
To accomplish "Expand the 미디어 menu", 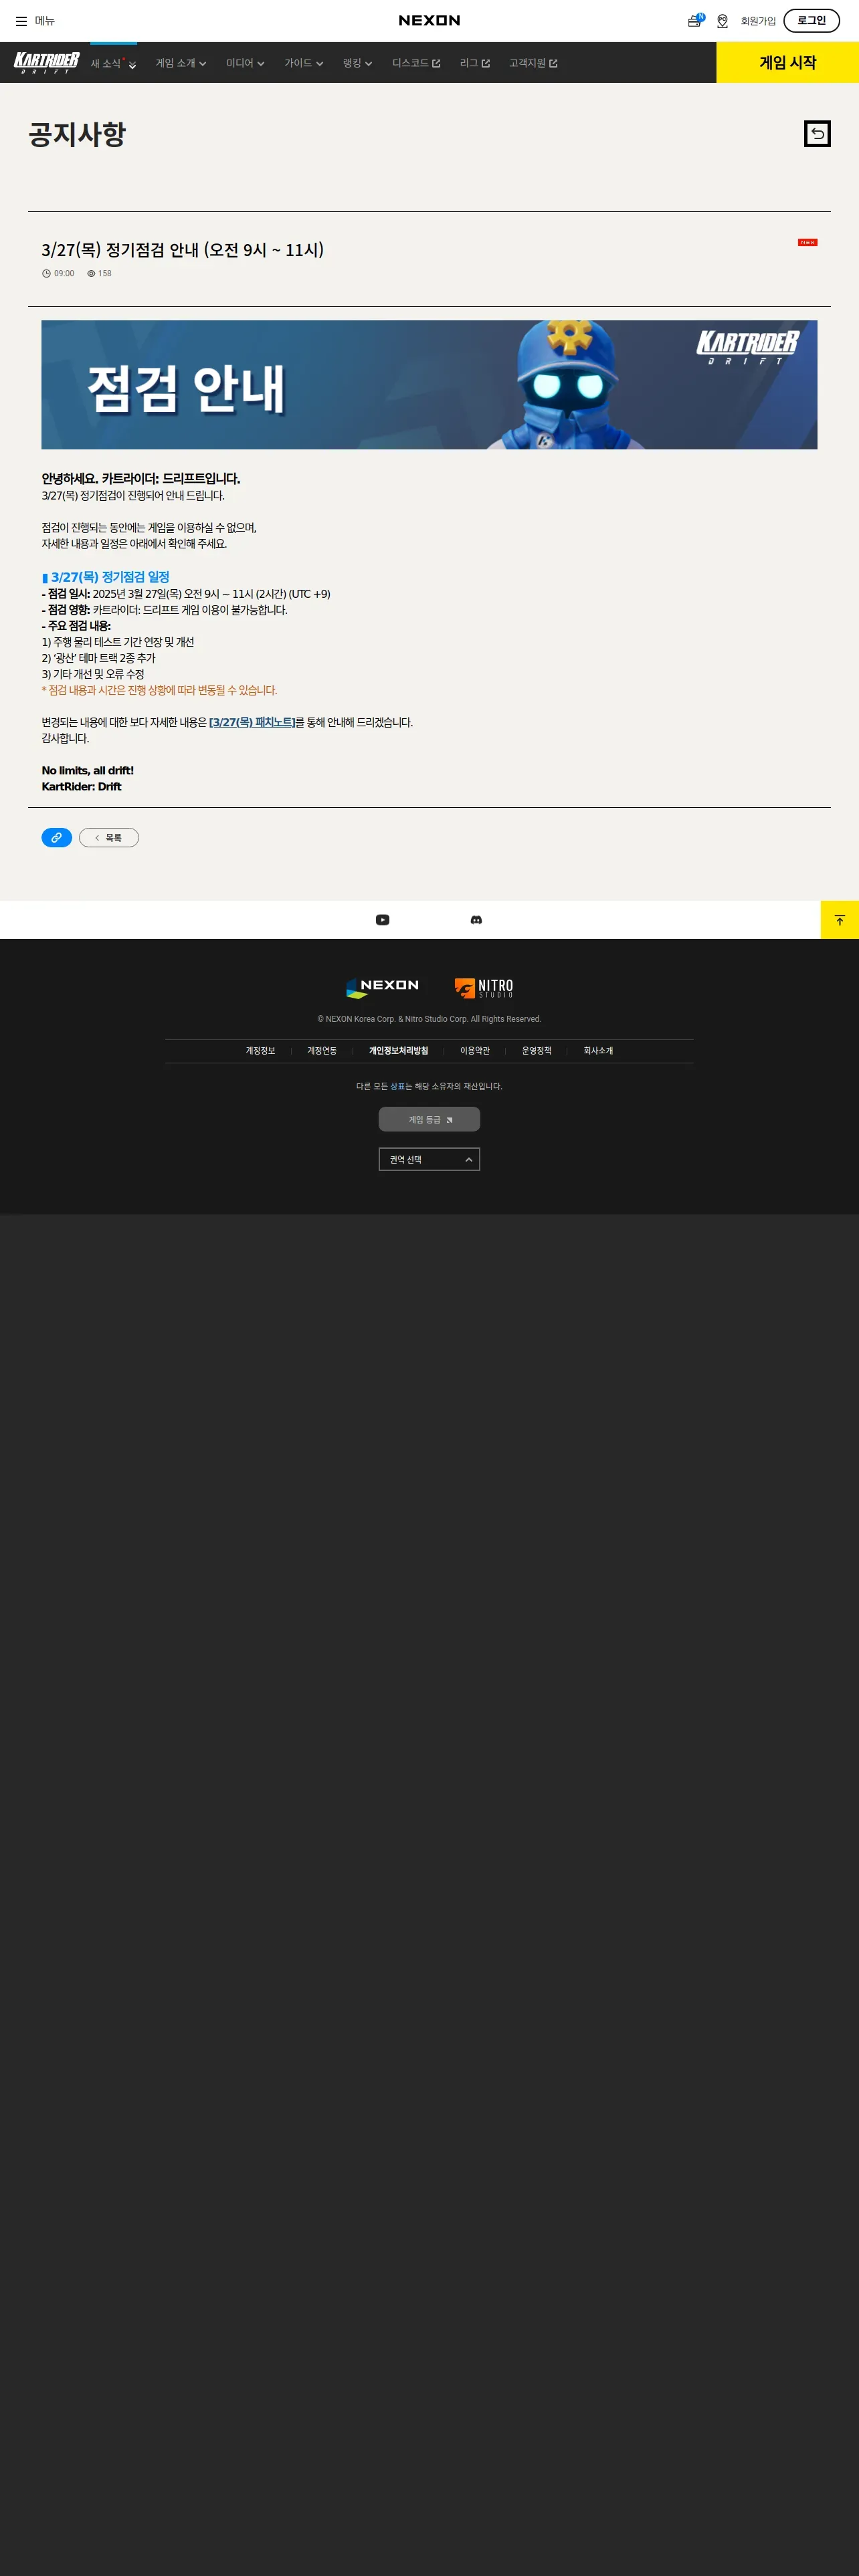I will (245, 63).
